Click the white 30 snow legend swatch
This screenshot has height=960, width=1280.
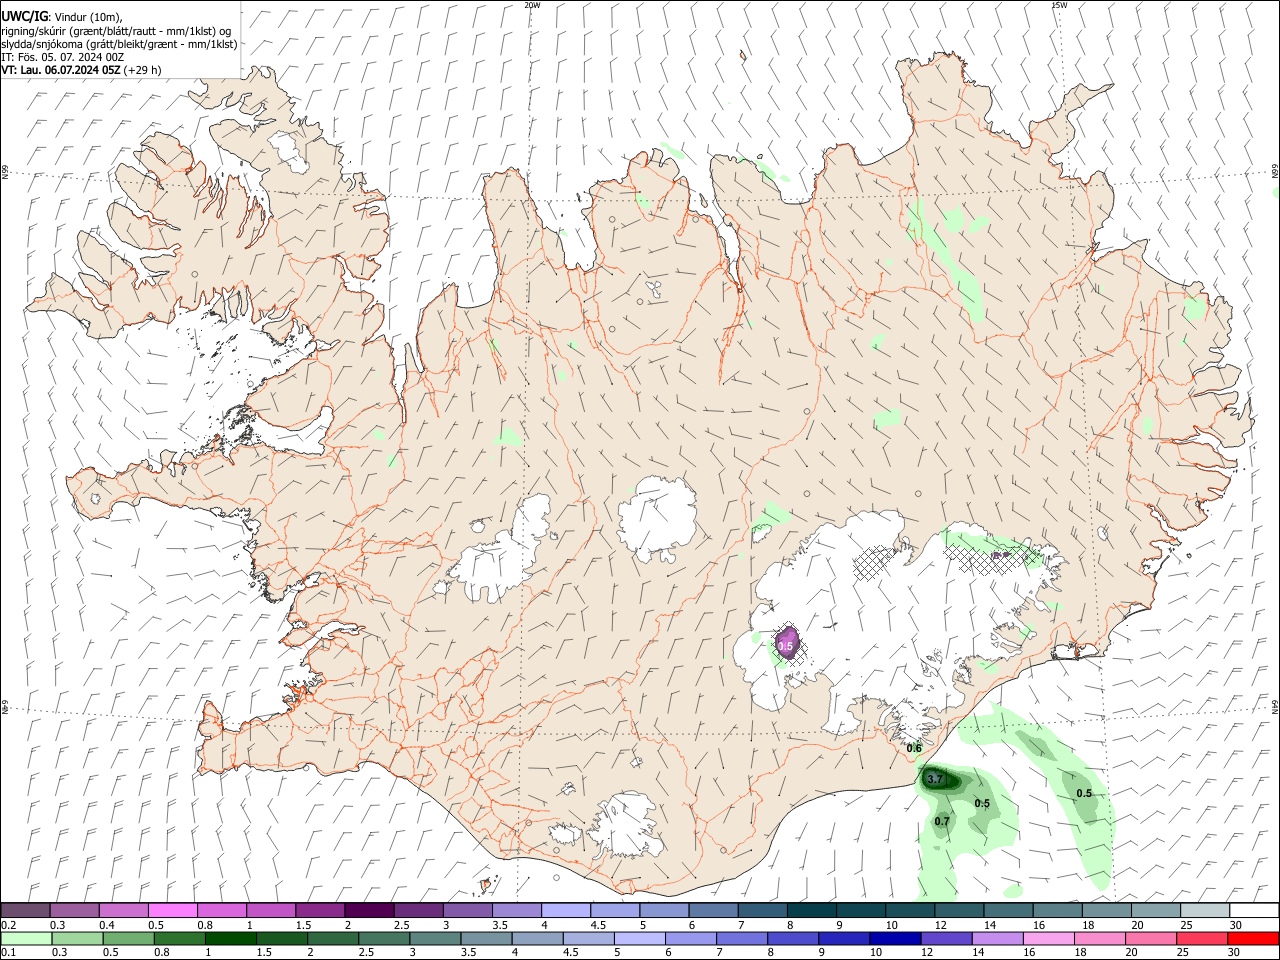pos(1254,910)
